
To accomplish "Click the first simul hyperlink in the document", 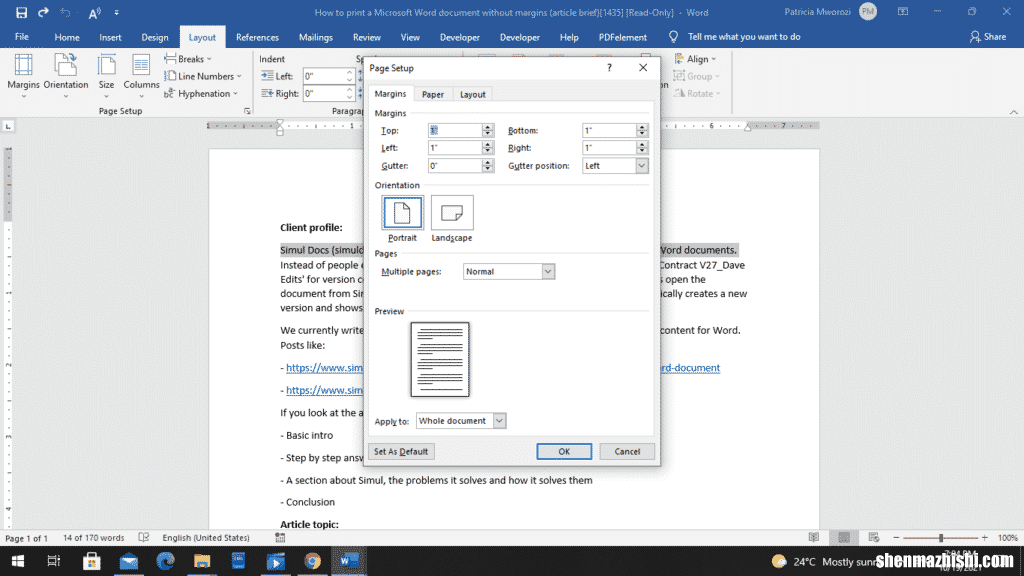I will (325, 368).
